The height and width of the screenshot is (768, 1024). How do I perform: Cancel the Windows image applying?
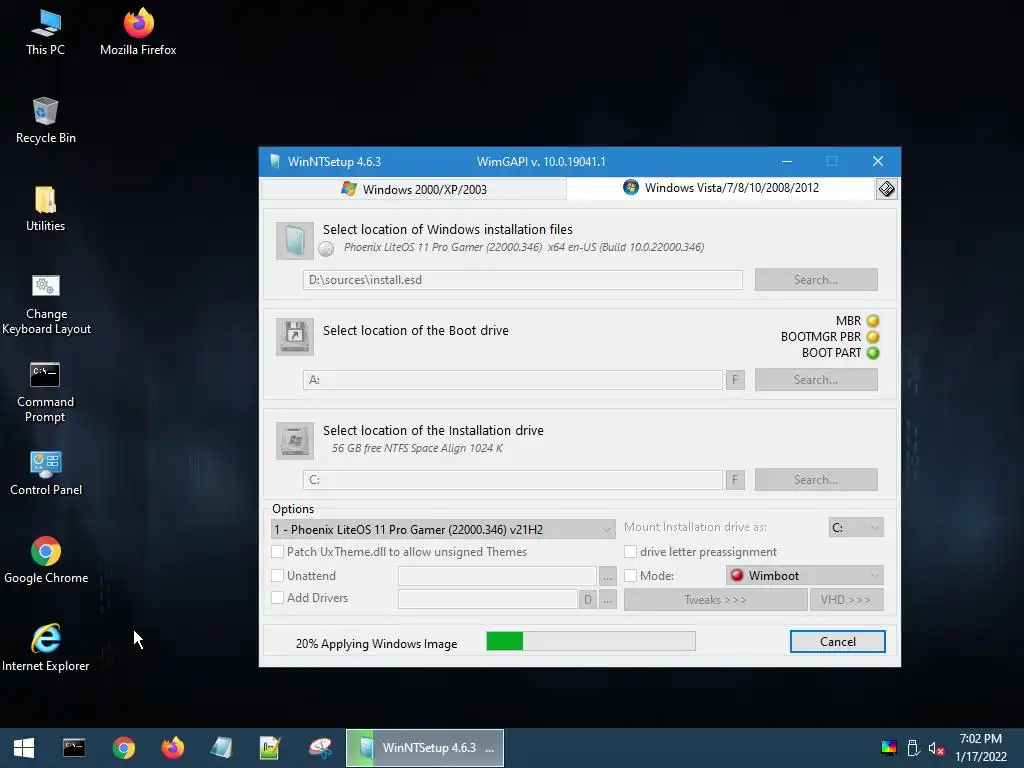pos(837,641)
